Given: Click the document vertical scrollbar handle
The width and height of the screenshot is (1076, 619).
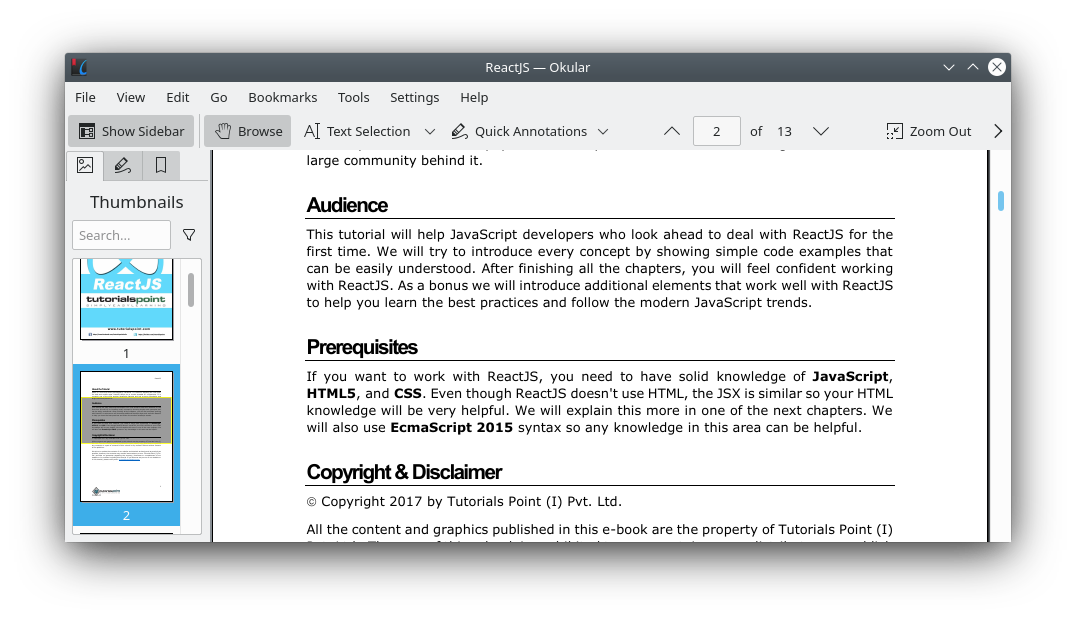Looking at the screenshot, I should [1001, 201].
